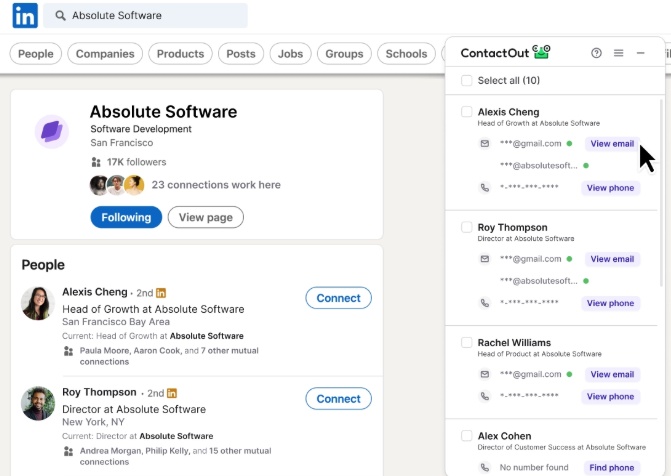This screenshot has width=671, height=476.
Task: Click Alexis Cheng name in ContactOut
Action: [508, 112]
